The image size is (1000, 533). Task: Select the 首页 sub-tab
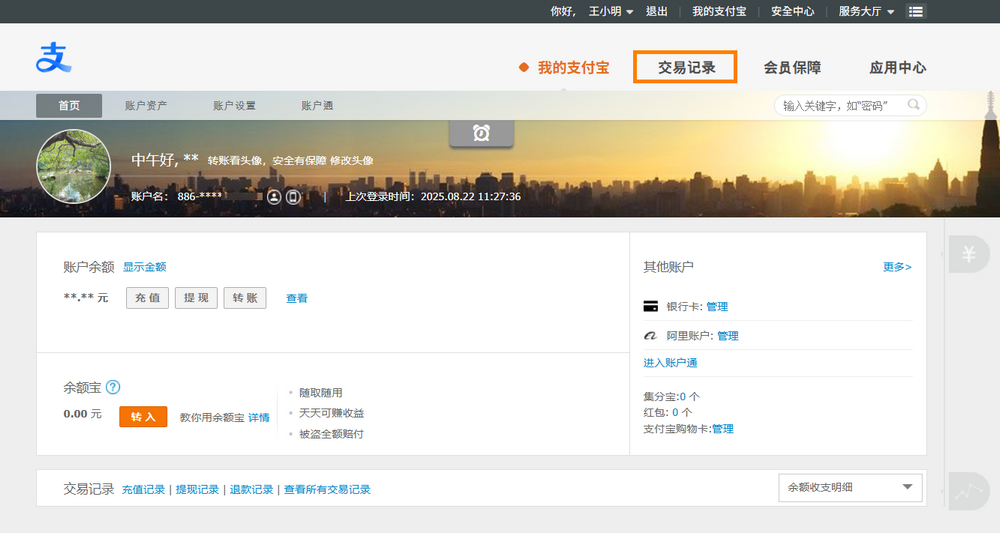point(69,106)
